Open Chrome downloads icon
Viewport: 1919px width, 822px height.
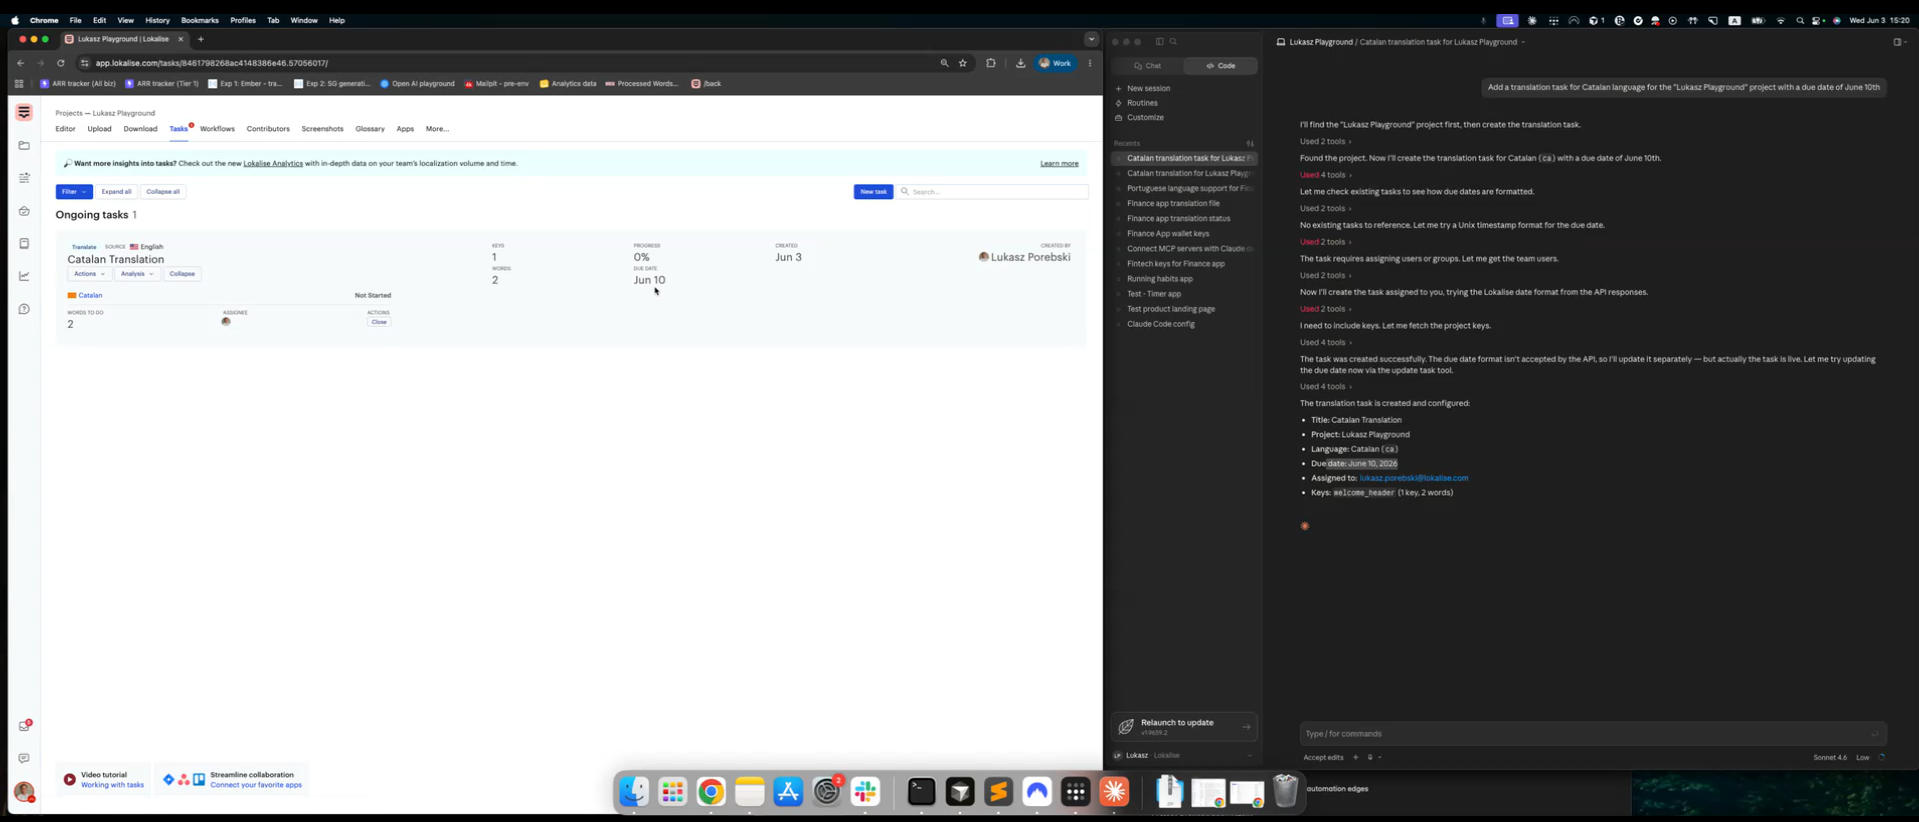pyautogui.click(x=1020, y=63)
